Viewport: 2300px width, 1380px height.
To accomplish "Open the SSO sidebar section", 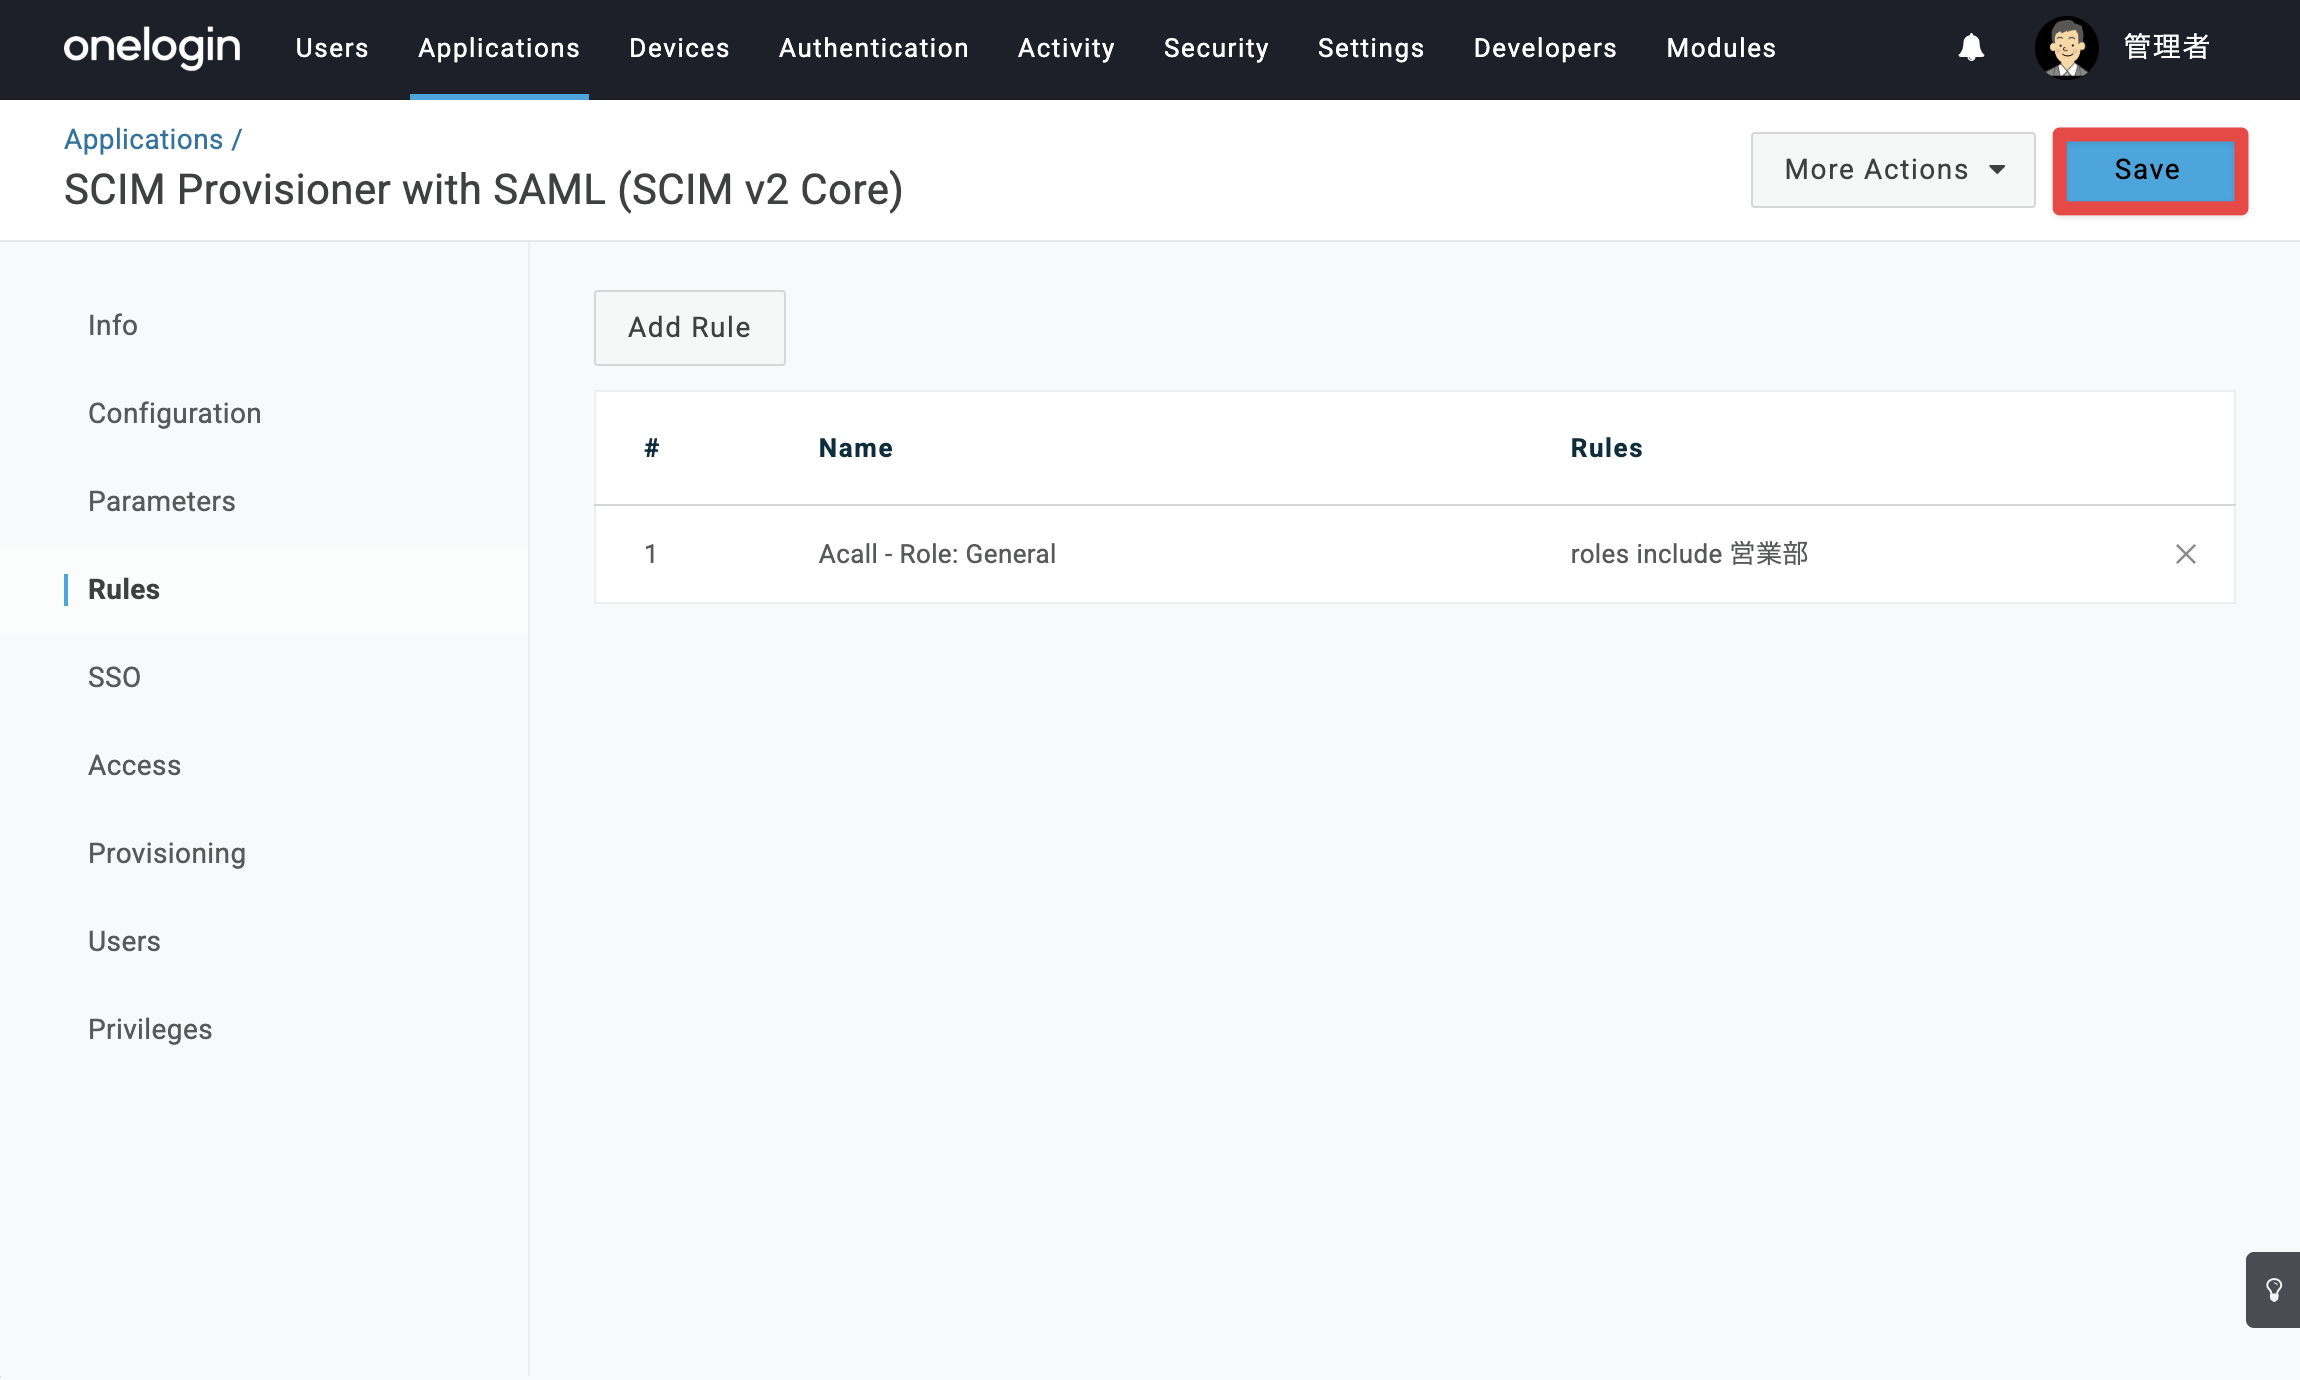I will tap(115, 677).
